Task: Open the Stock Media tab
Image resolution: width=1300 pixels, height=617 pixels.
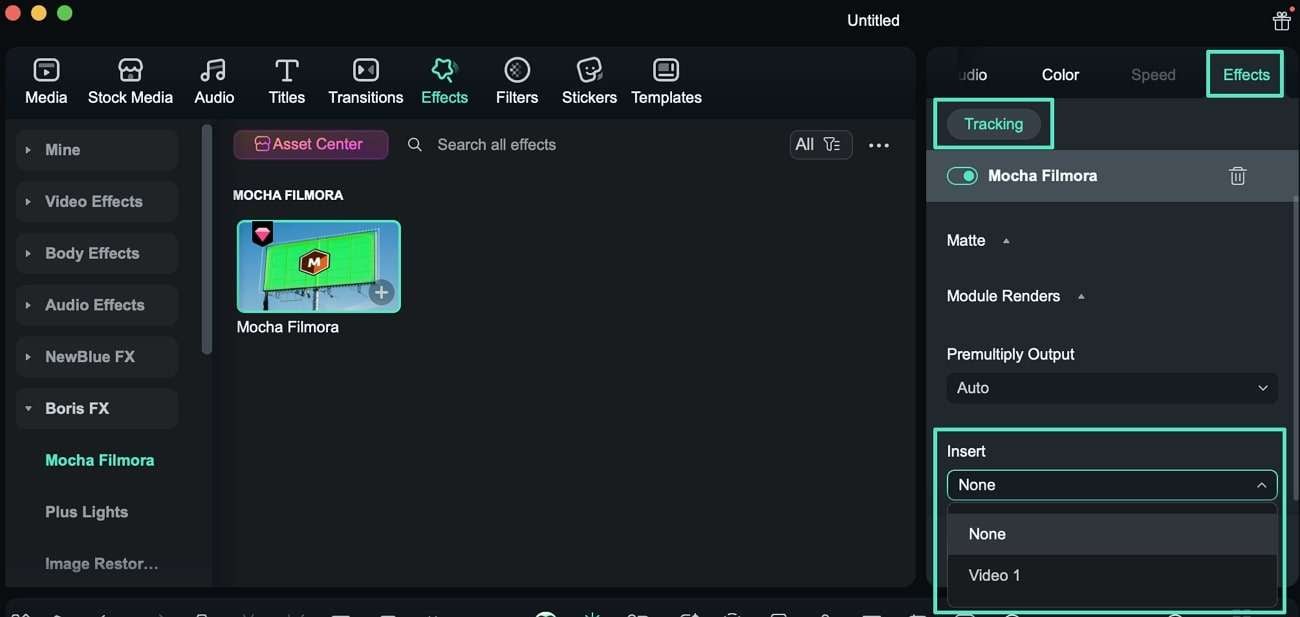Action: [x=130, y=82]
